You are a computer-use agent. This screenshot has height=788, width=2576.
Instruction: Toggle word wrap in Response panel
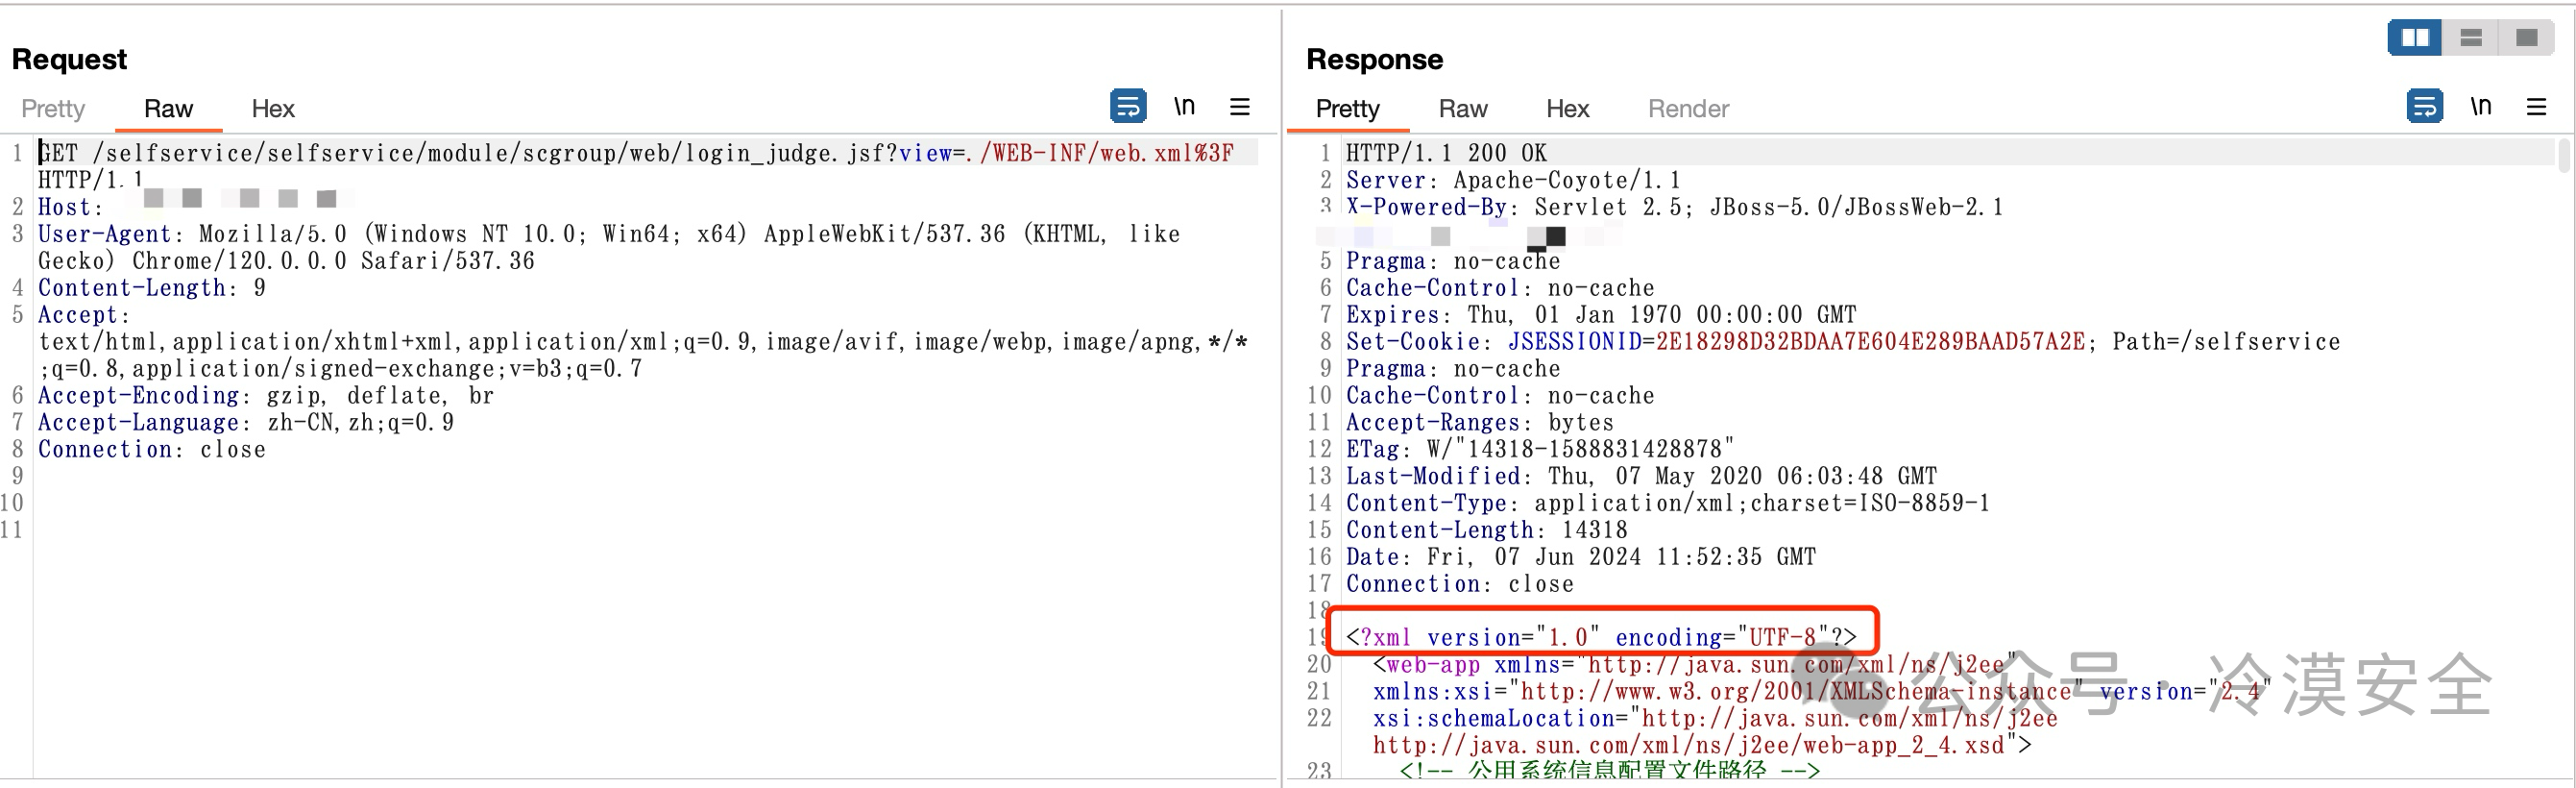pos(2424,106)
